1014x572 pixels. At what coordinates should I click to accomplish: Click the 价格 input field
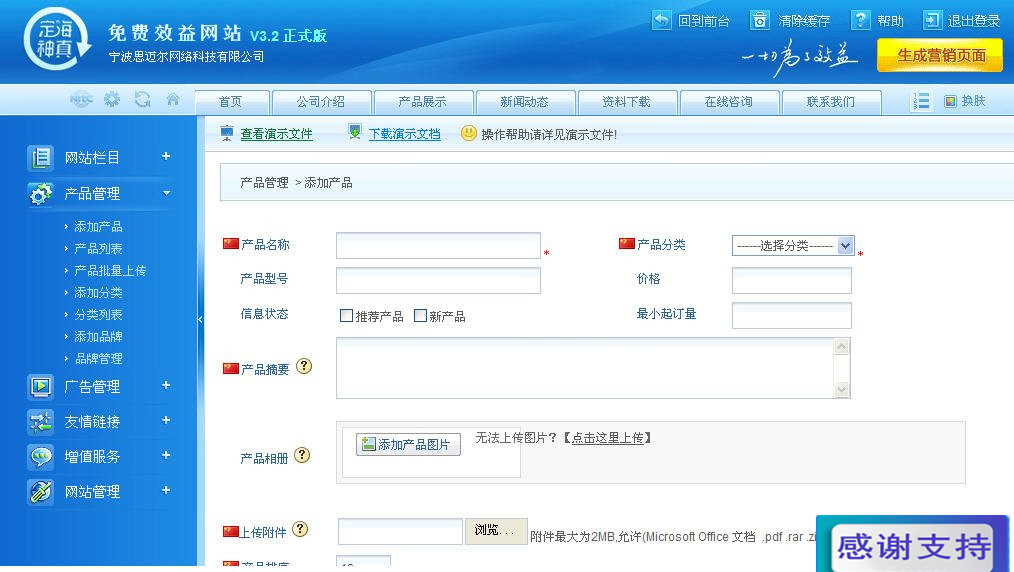[792, 281]
